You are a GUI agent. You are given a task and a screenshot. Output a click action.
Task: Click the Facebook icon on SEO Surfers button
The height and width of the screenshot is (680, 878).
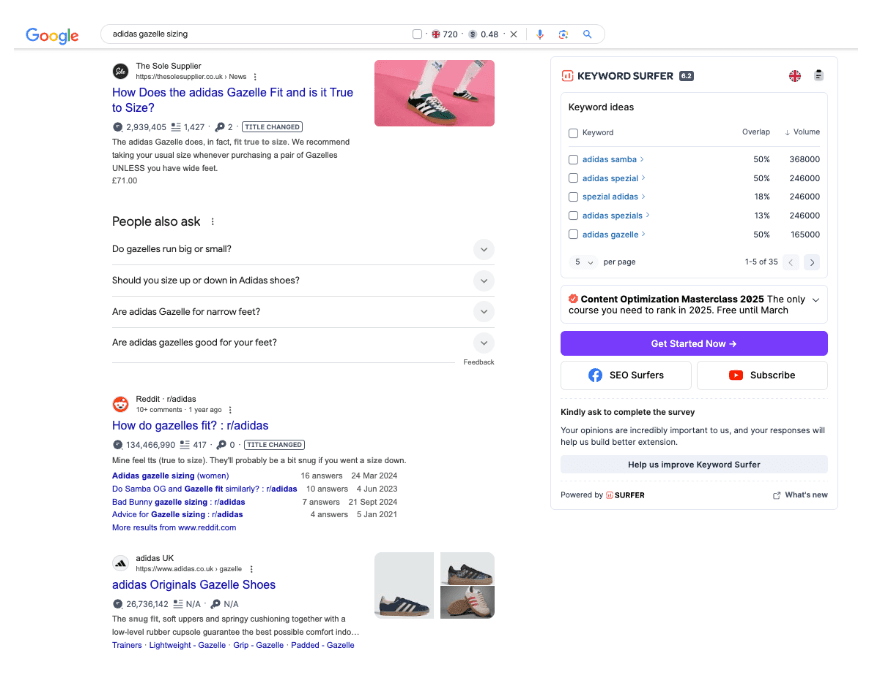[594, 375]
